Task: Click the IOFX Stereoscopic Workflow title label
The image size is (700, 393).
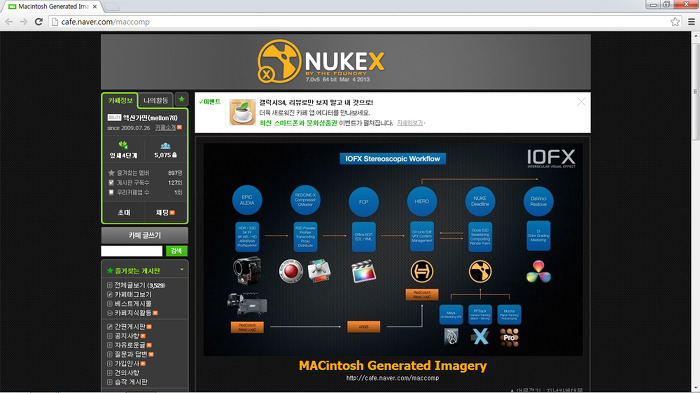Action: pyautogui.click(x=392, y=159)
